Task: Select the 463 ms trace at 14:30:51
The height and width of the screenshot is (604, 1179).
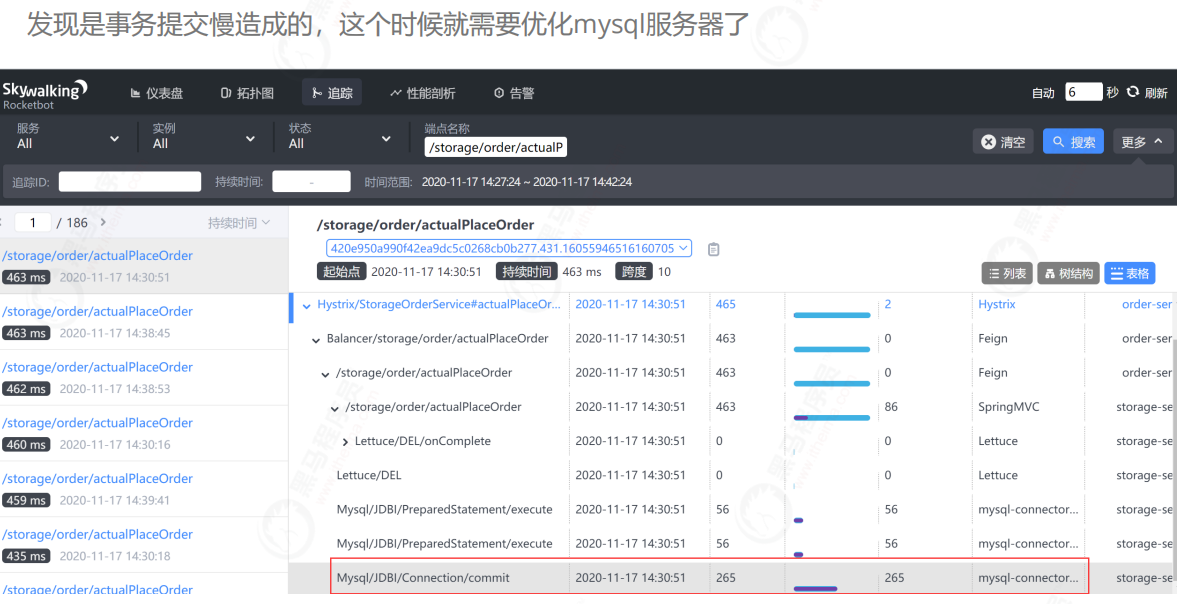Action: pyautogui.click(x=144, y=266)
